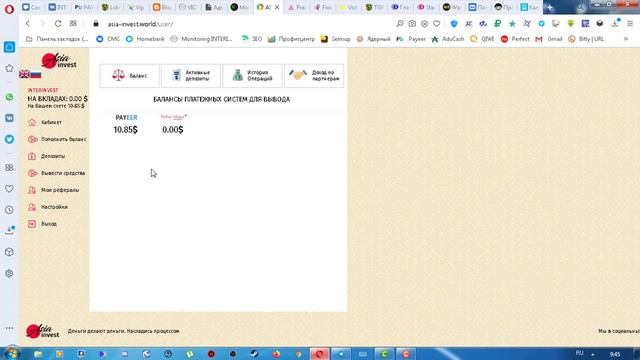
Task: Take a snapshot with the camera icon
Action: pyautogui.click(x=412, y=24)
